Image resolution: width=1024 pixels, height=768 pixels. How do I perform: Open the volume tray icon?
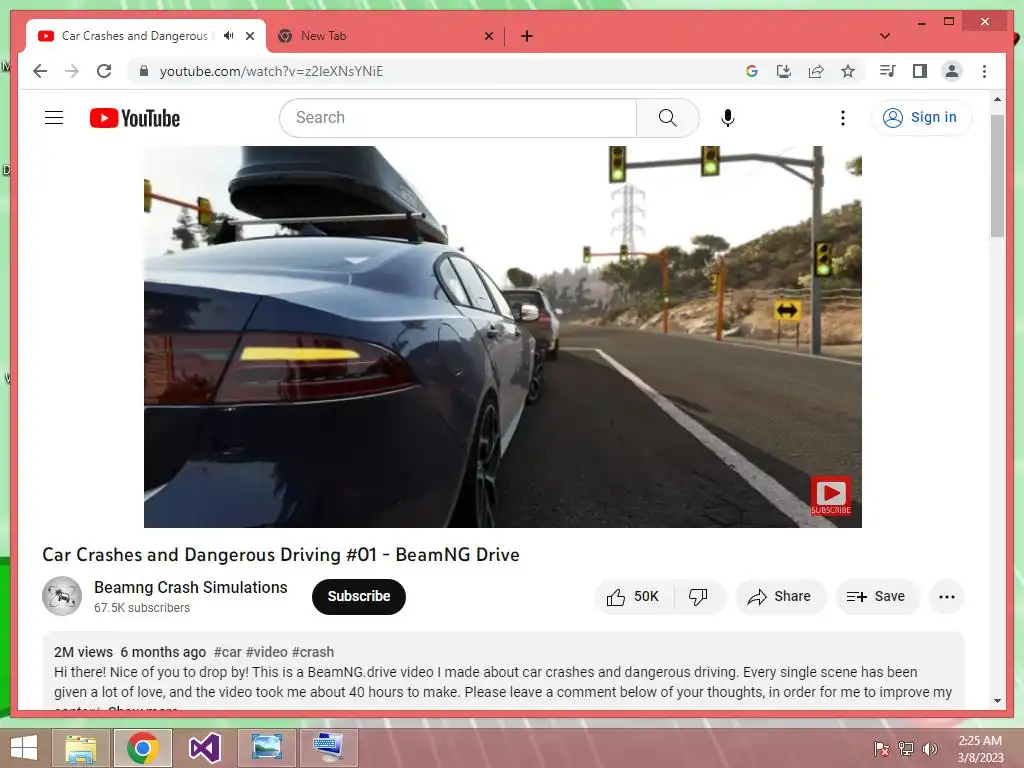(x=930, y=748)
